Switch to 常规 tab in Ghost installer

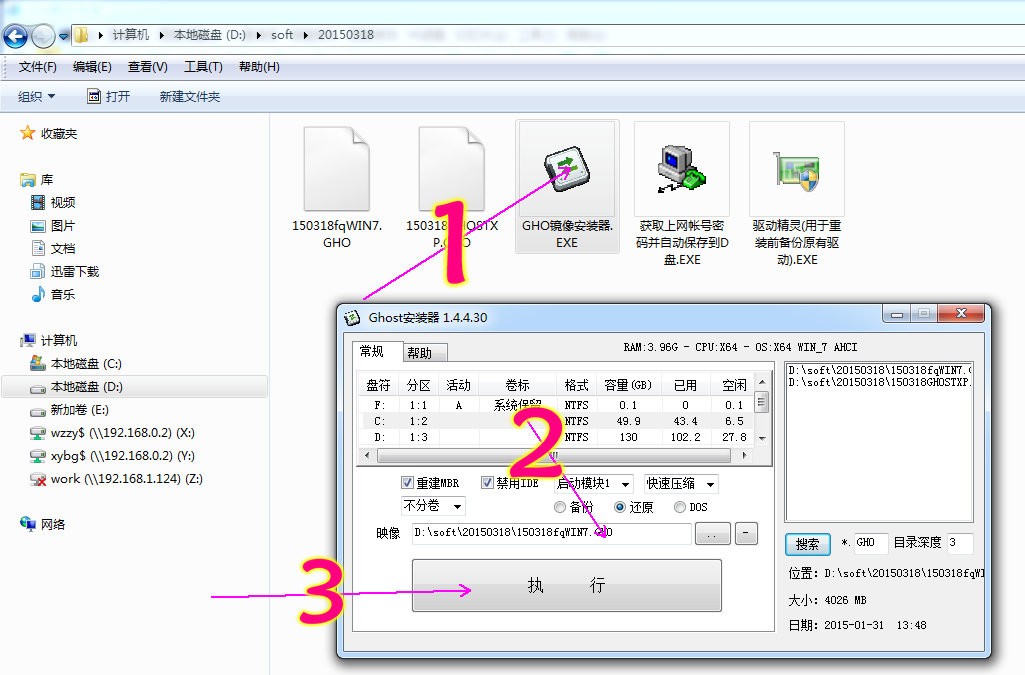(377, 351)
